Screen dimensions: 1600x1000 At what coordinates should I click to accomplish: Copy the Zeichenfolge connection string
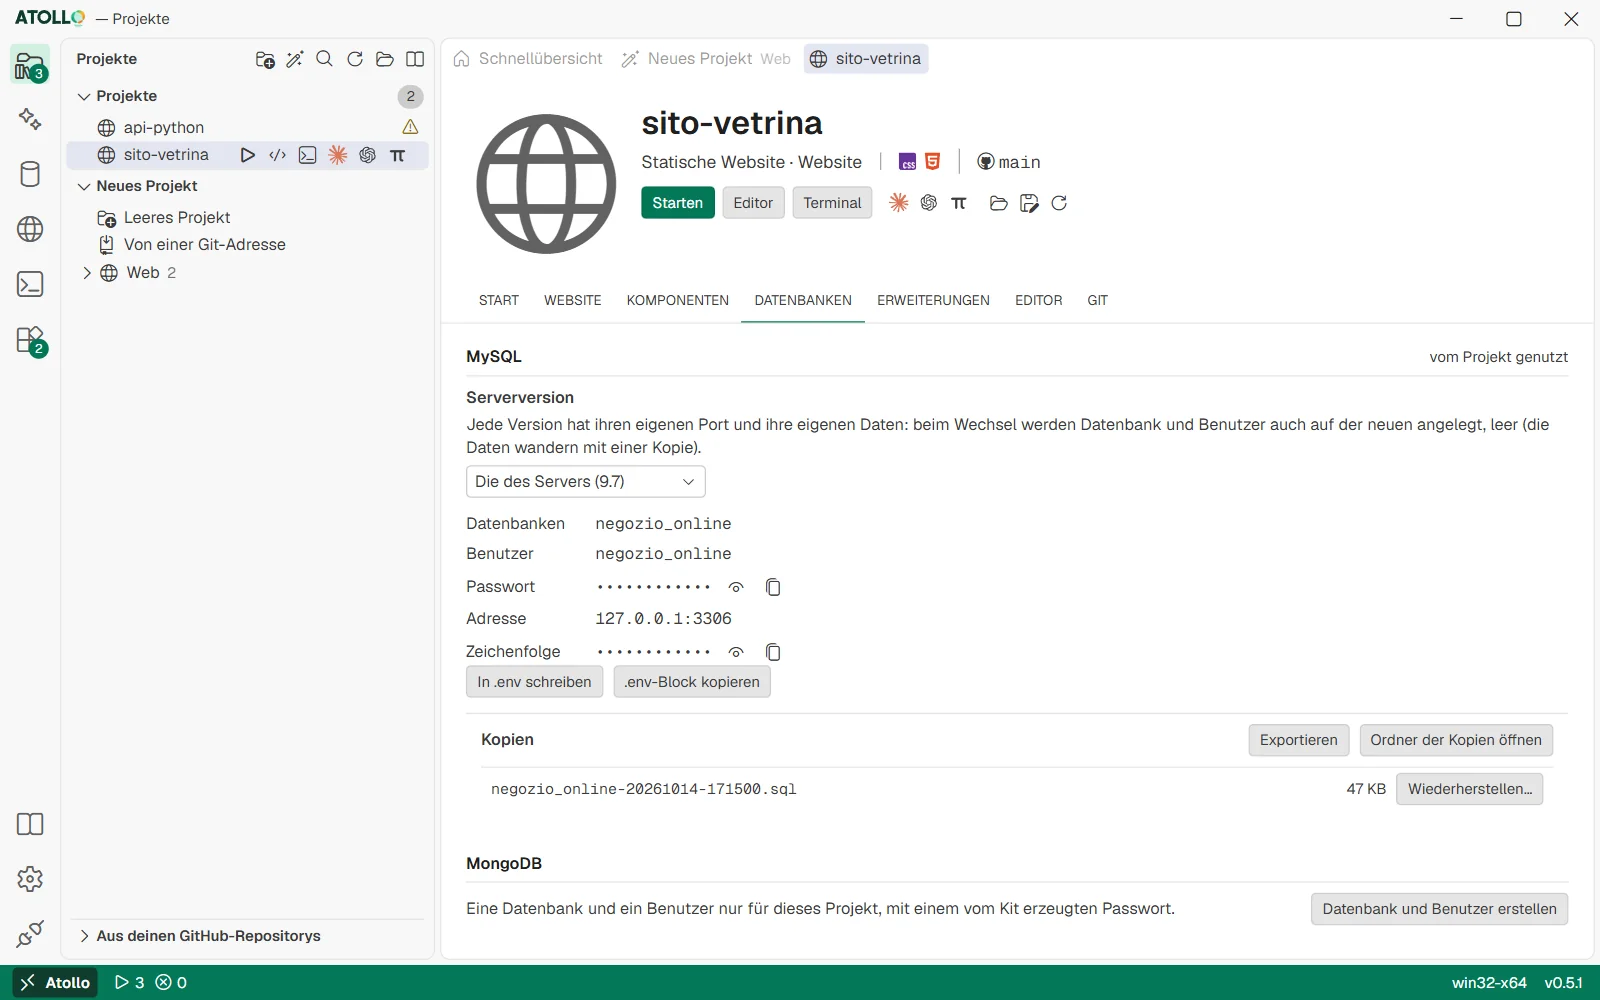[x=773, y=652]
